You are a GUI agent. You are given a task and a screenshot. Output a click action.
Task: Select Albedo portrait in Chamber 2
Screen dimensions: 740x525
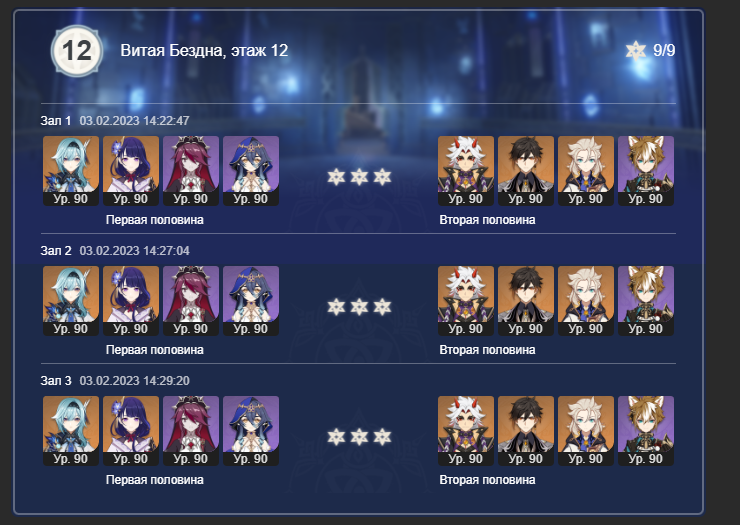pos(586,301)
